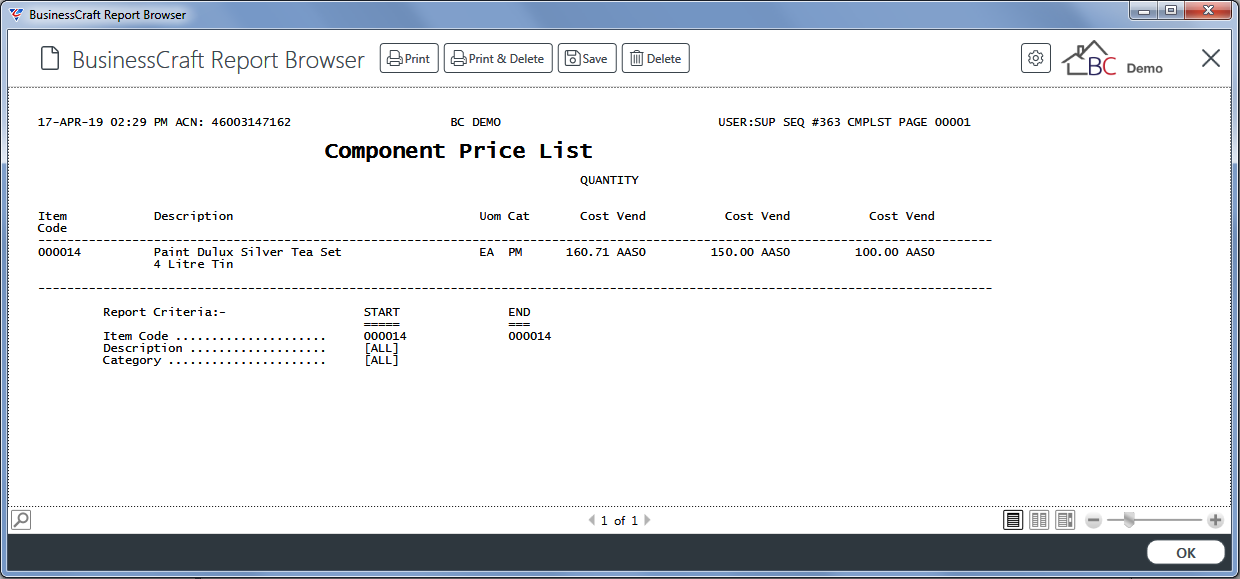
Task: Zoom in with the plus button
Action: [x=1215, y=521]
